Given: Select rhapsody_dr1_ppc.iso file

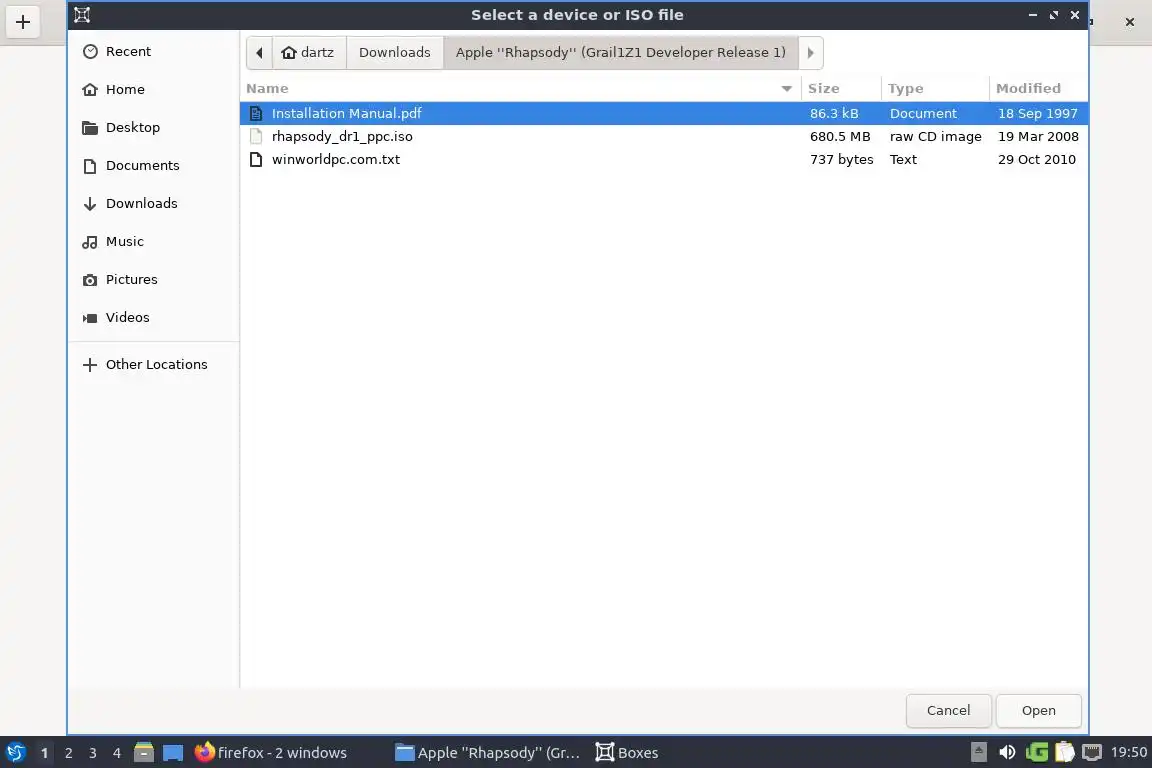Looking at the screenshot, I should click(x=664, y=137).
